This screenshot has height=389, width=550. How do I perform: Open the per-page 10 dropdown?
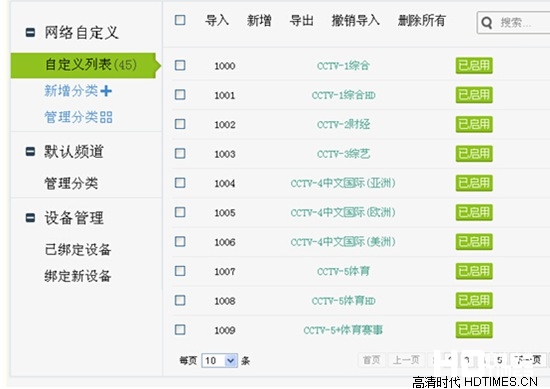(x=220, y=360)
